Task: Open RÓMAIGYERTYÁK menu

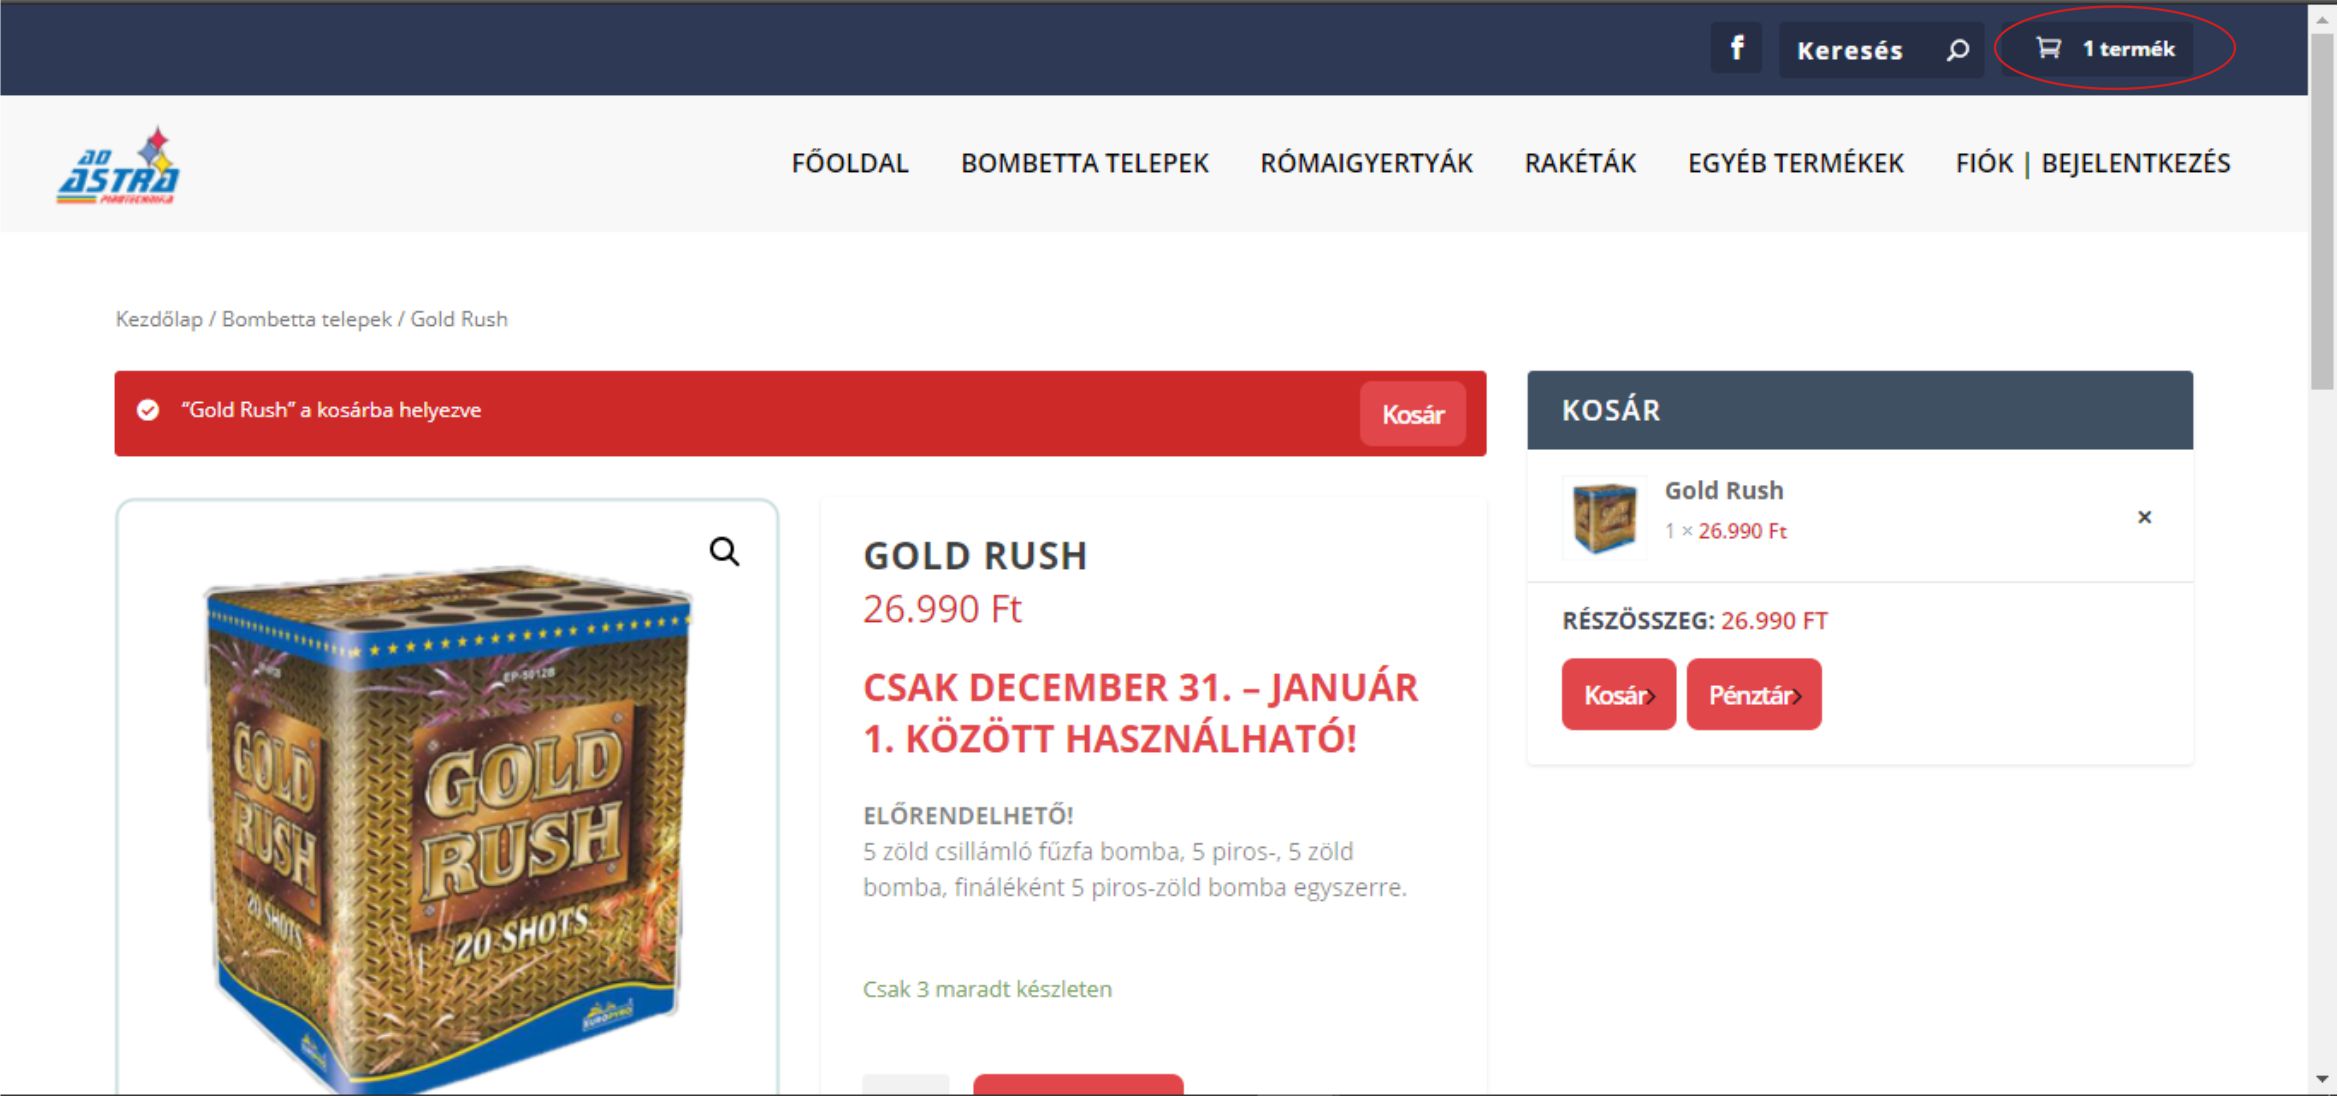Action: click(1366, 163)
